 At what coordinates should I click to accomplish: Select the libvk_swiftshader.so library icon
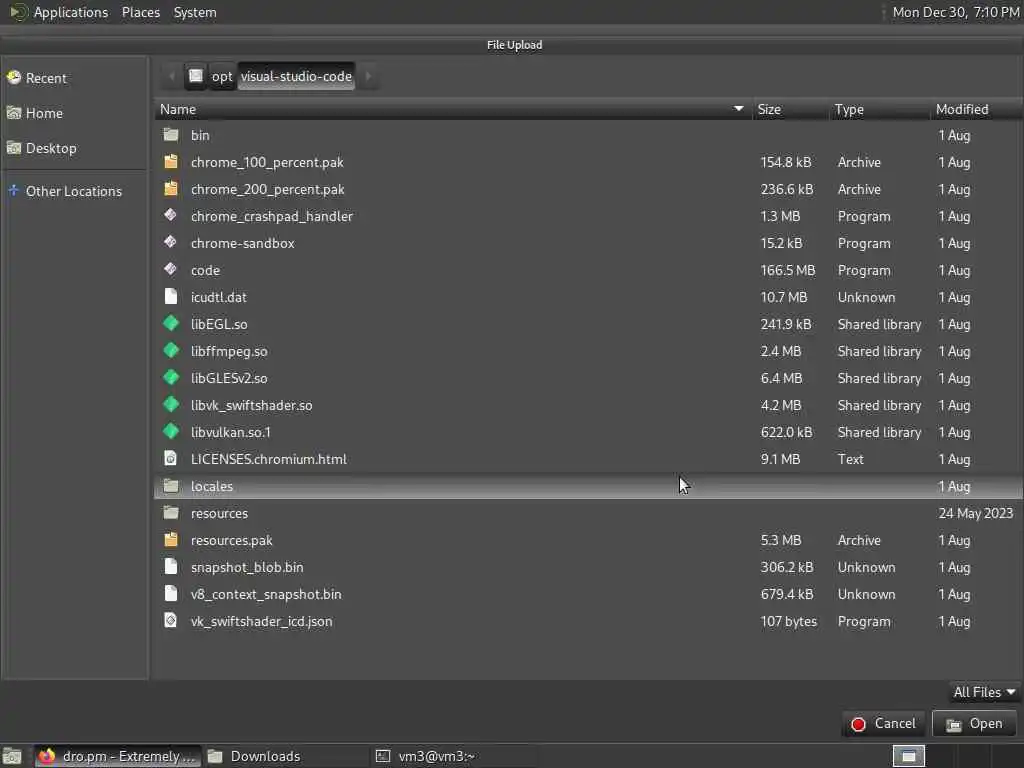[x=171, y=404]
